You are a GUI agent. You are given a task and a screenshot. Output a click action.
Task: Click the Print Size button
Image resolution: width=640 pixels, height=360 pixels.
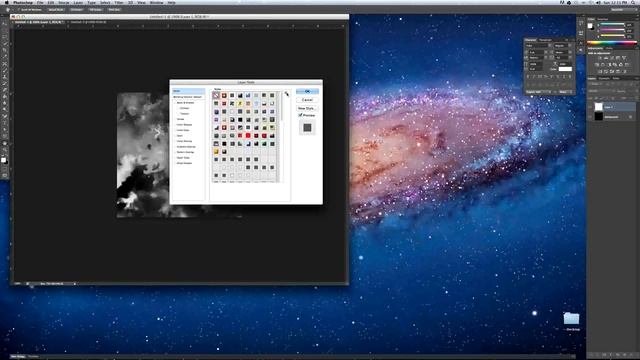point(115,9)
